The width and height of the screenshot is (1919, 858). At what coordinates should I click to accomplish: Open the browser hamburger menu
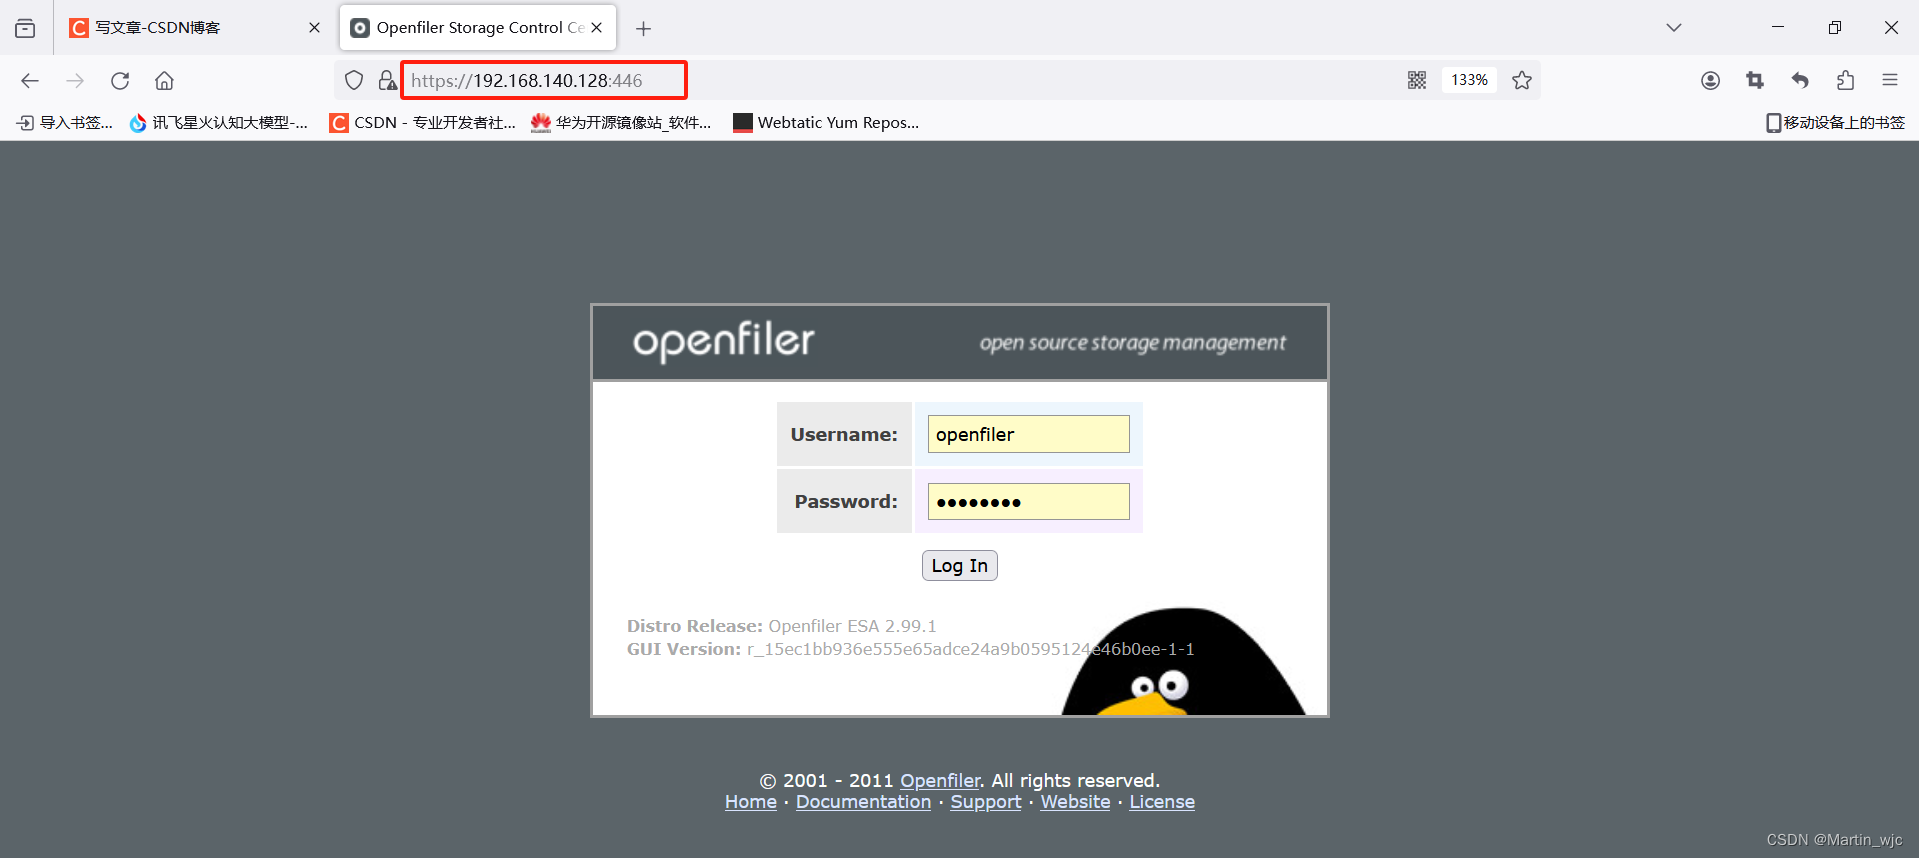[x=1890, y=80]
